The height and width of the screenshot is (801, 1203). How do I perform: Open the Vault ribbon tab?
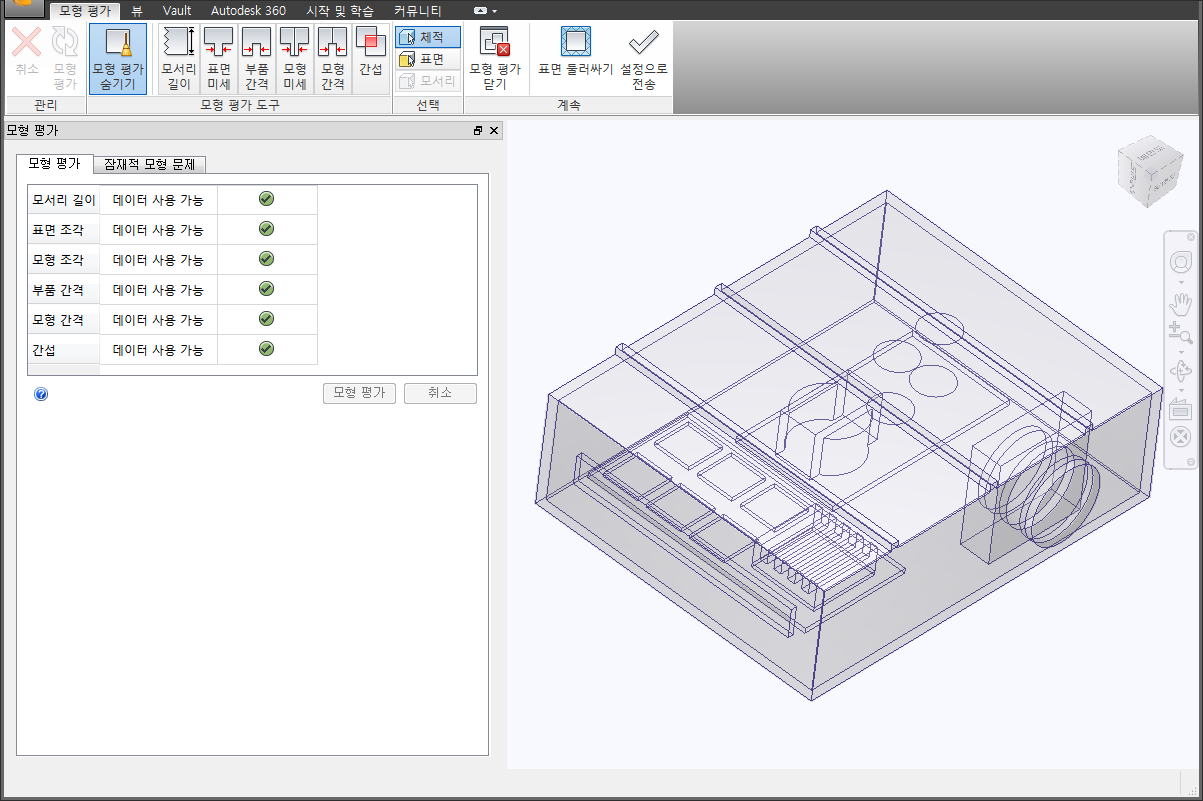[177, 11]
